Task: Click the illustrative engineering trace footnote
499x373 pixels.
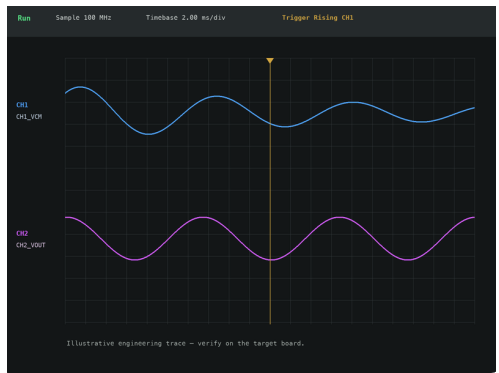Action: 185,343
